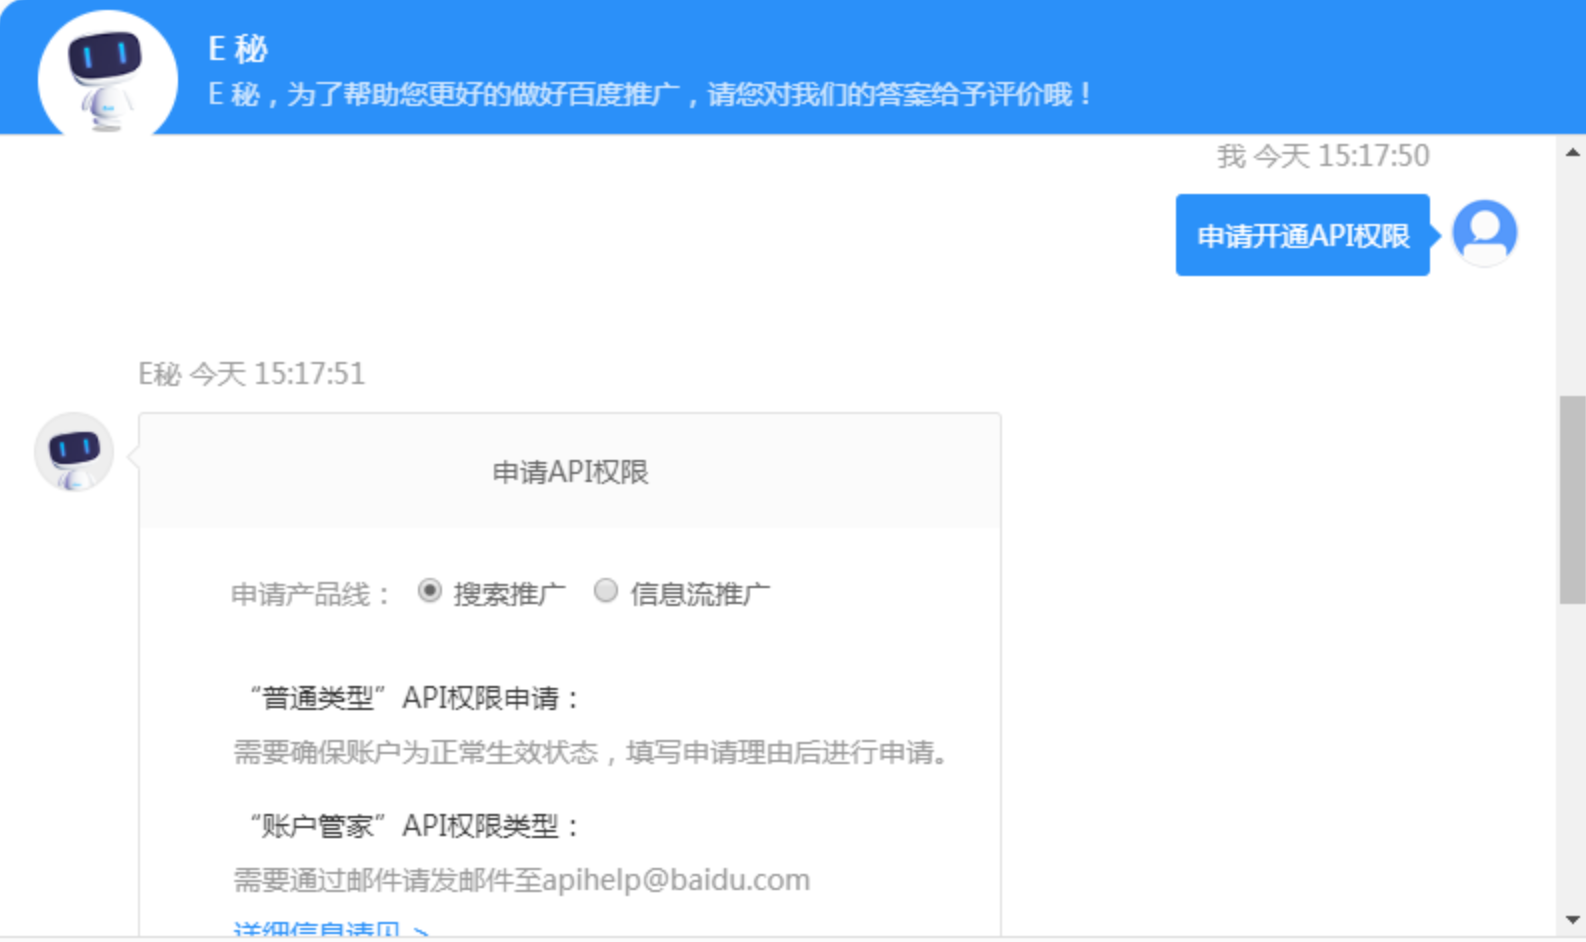Click the apihelp@baidu.com email text
This screenshot has width=1586, height=942.
tap(676, 880)
